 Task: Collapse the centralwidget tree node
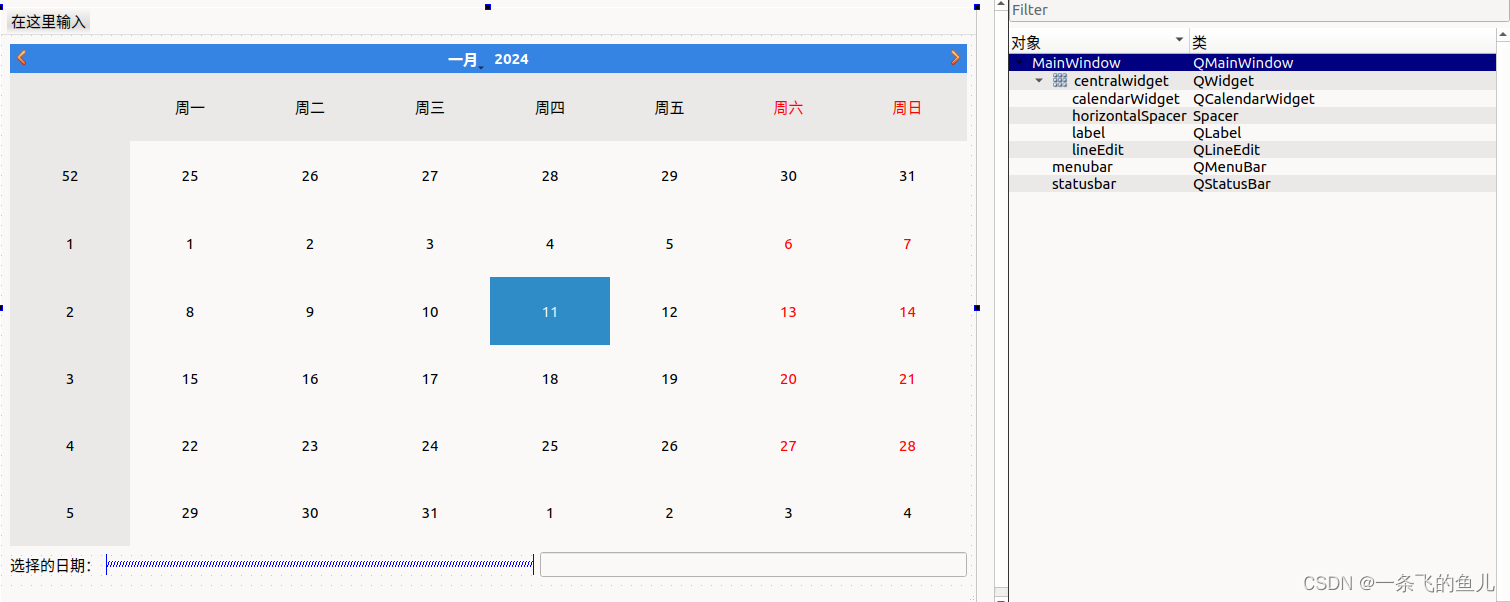click(1039, 81)
